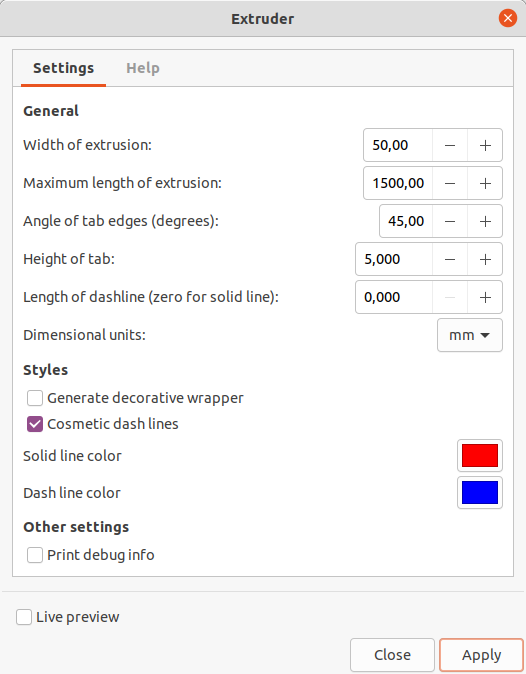The width and height of the screenshot is (526, 674).
Task: Decrease Width of extrusion with minus button
Action: (x=450, y=145)
